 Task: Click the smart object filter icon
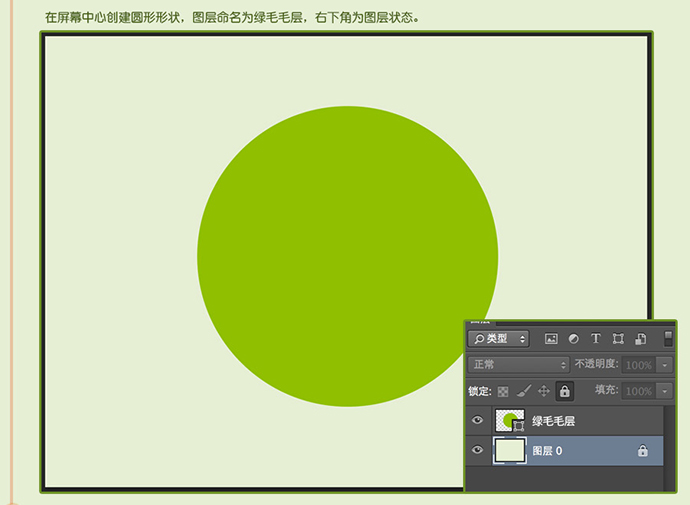click(640, 339)
